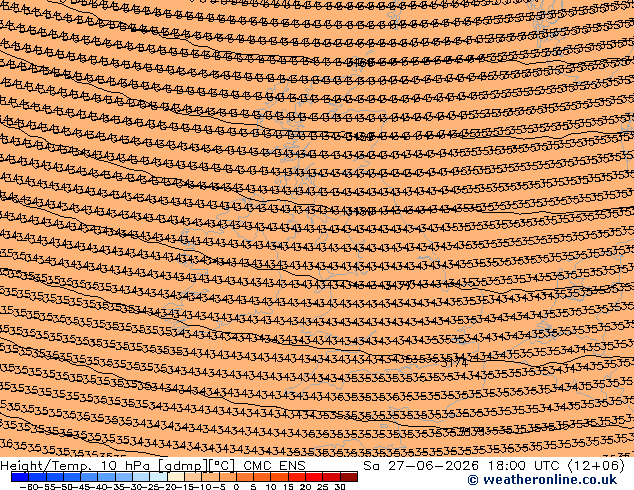Open the weatheronline.co.uk copyright link
This screenshot has width=634, height=490.
(542, 480)
